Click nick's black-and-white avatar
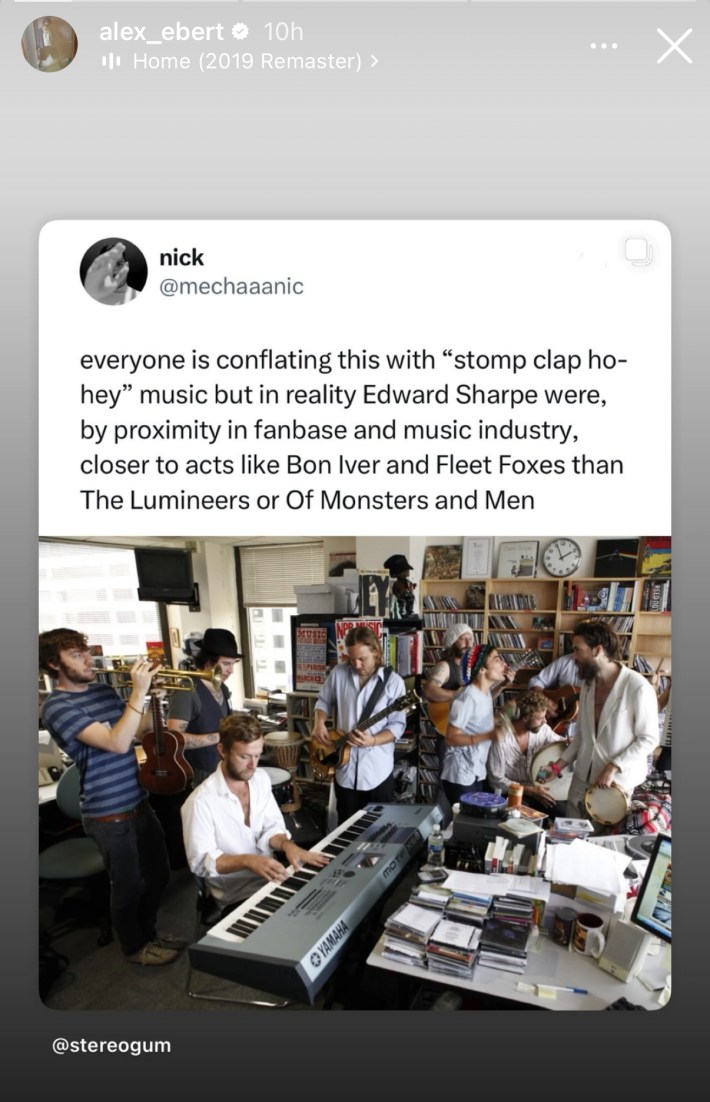Screen dimensions: 710x1102 113,271
